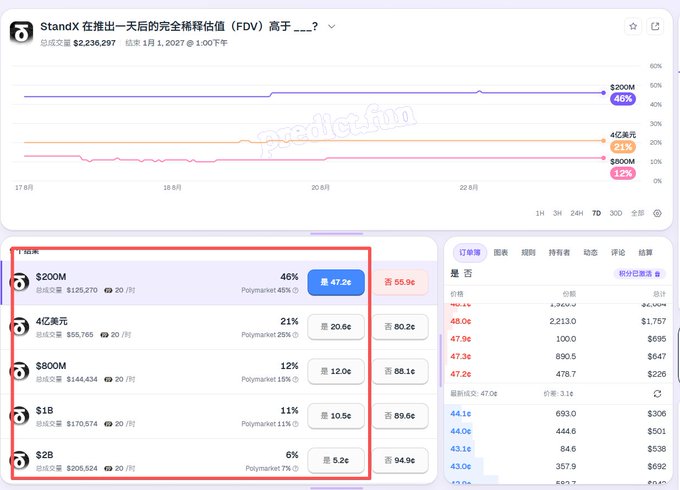This screenshot has width=680, height=490.
Task: Buy 是 at 20.6¢ for 4亿美元
Action: pyautogui.click(x=336, y=327)
